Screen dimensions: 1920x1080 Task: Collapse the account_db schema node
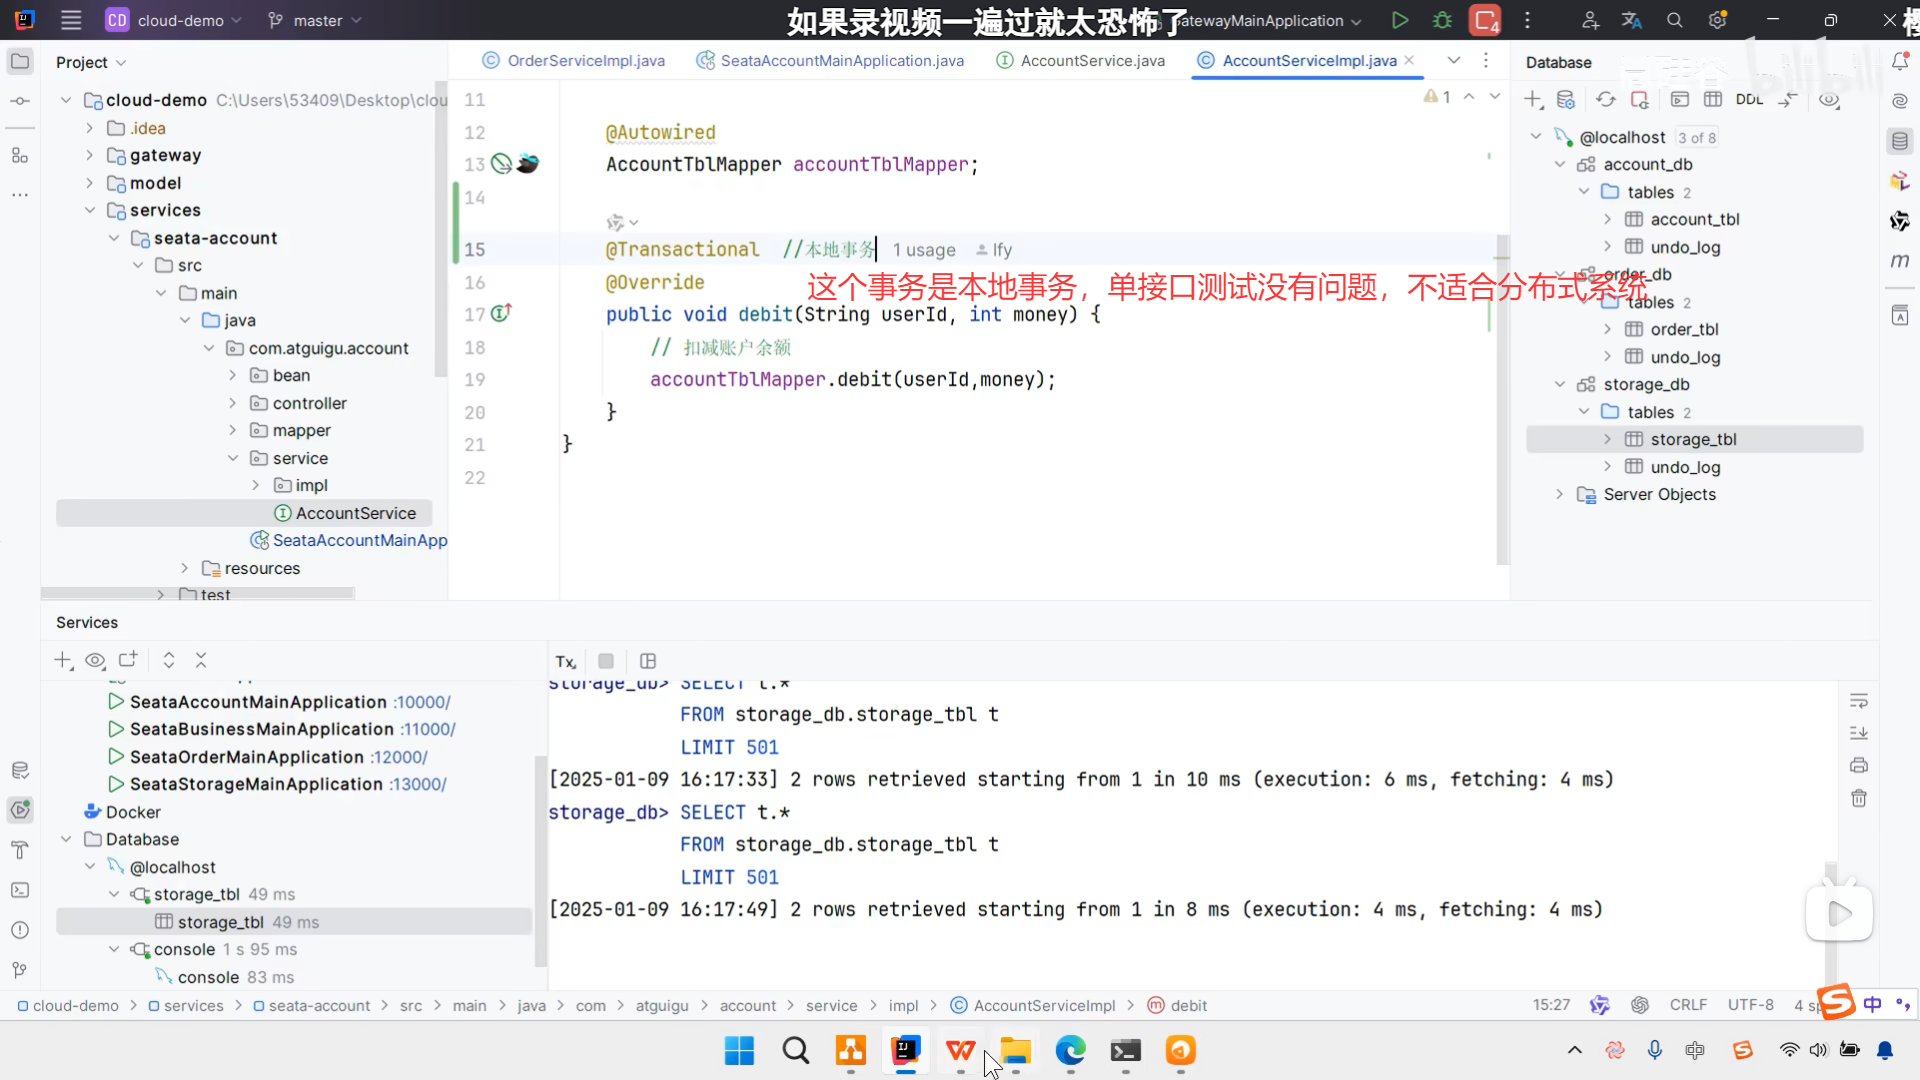[x=1559, y=164]
